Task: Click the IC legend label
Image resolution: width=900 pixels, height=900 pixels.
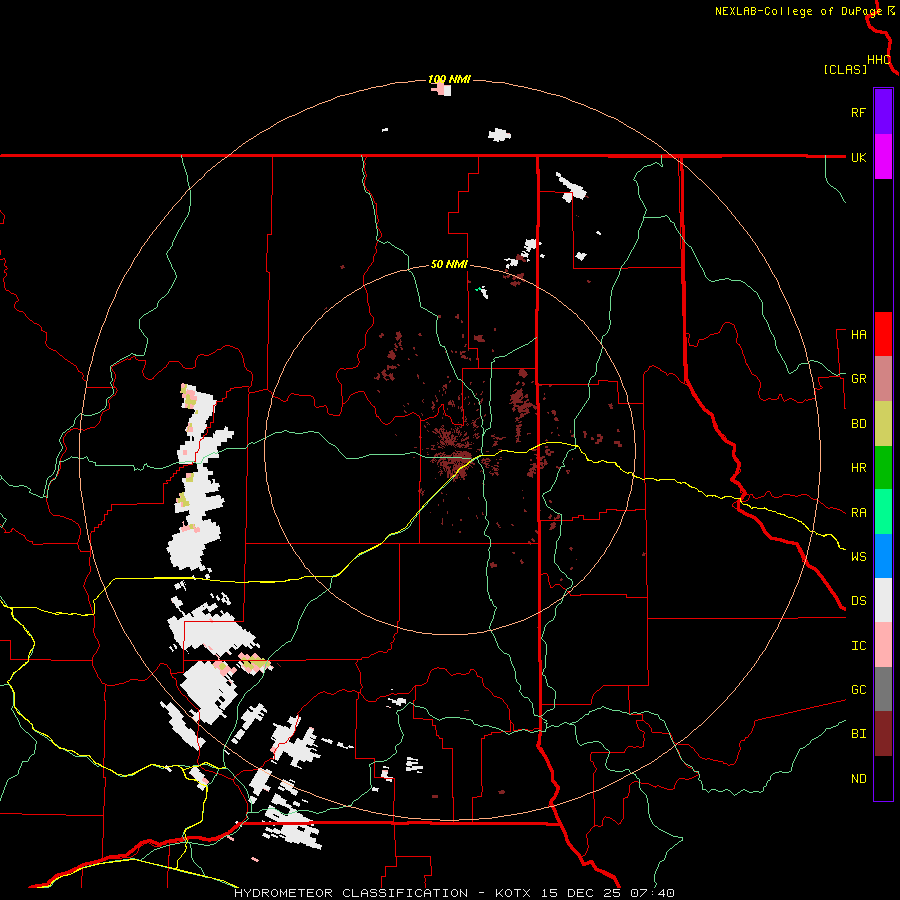Action: [x=858, y=646]
